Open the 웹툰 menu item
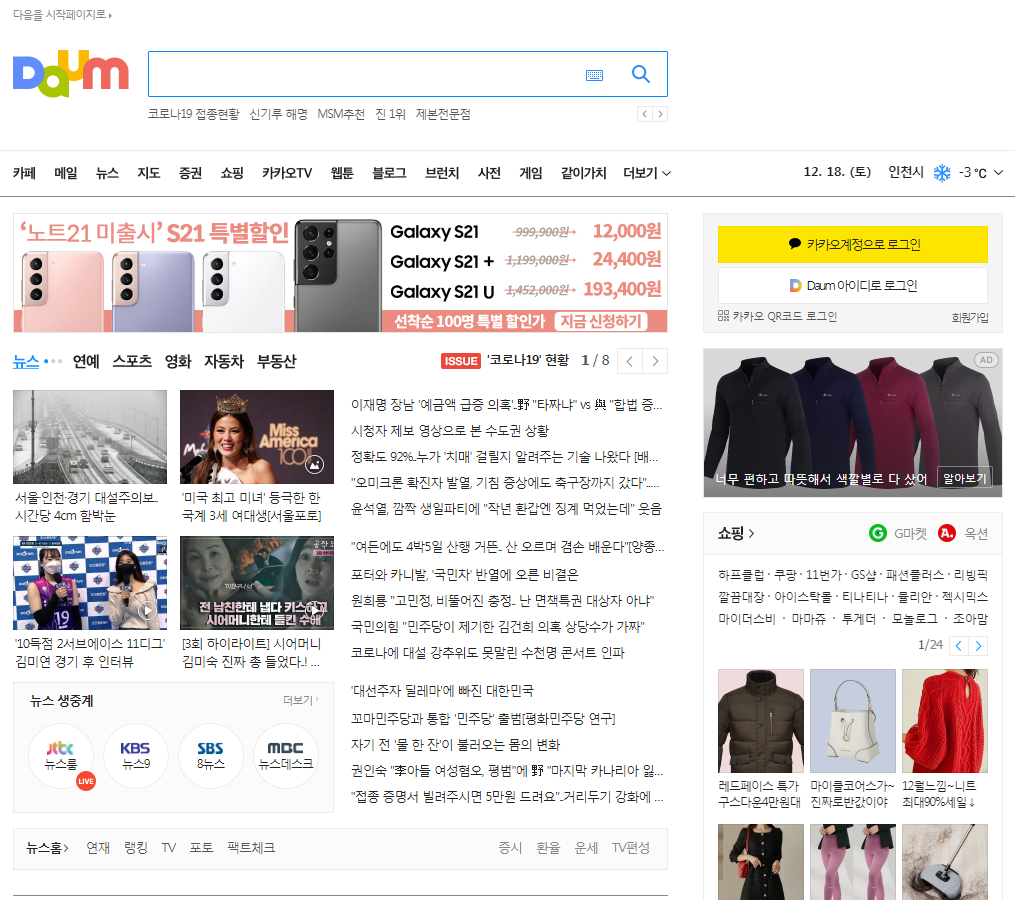Screen dimensions: 1015x900 coord(342,173)
